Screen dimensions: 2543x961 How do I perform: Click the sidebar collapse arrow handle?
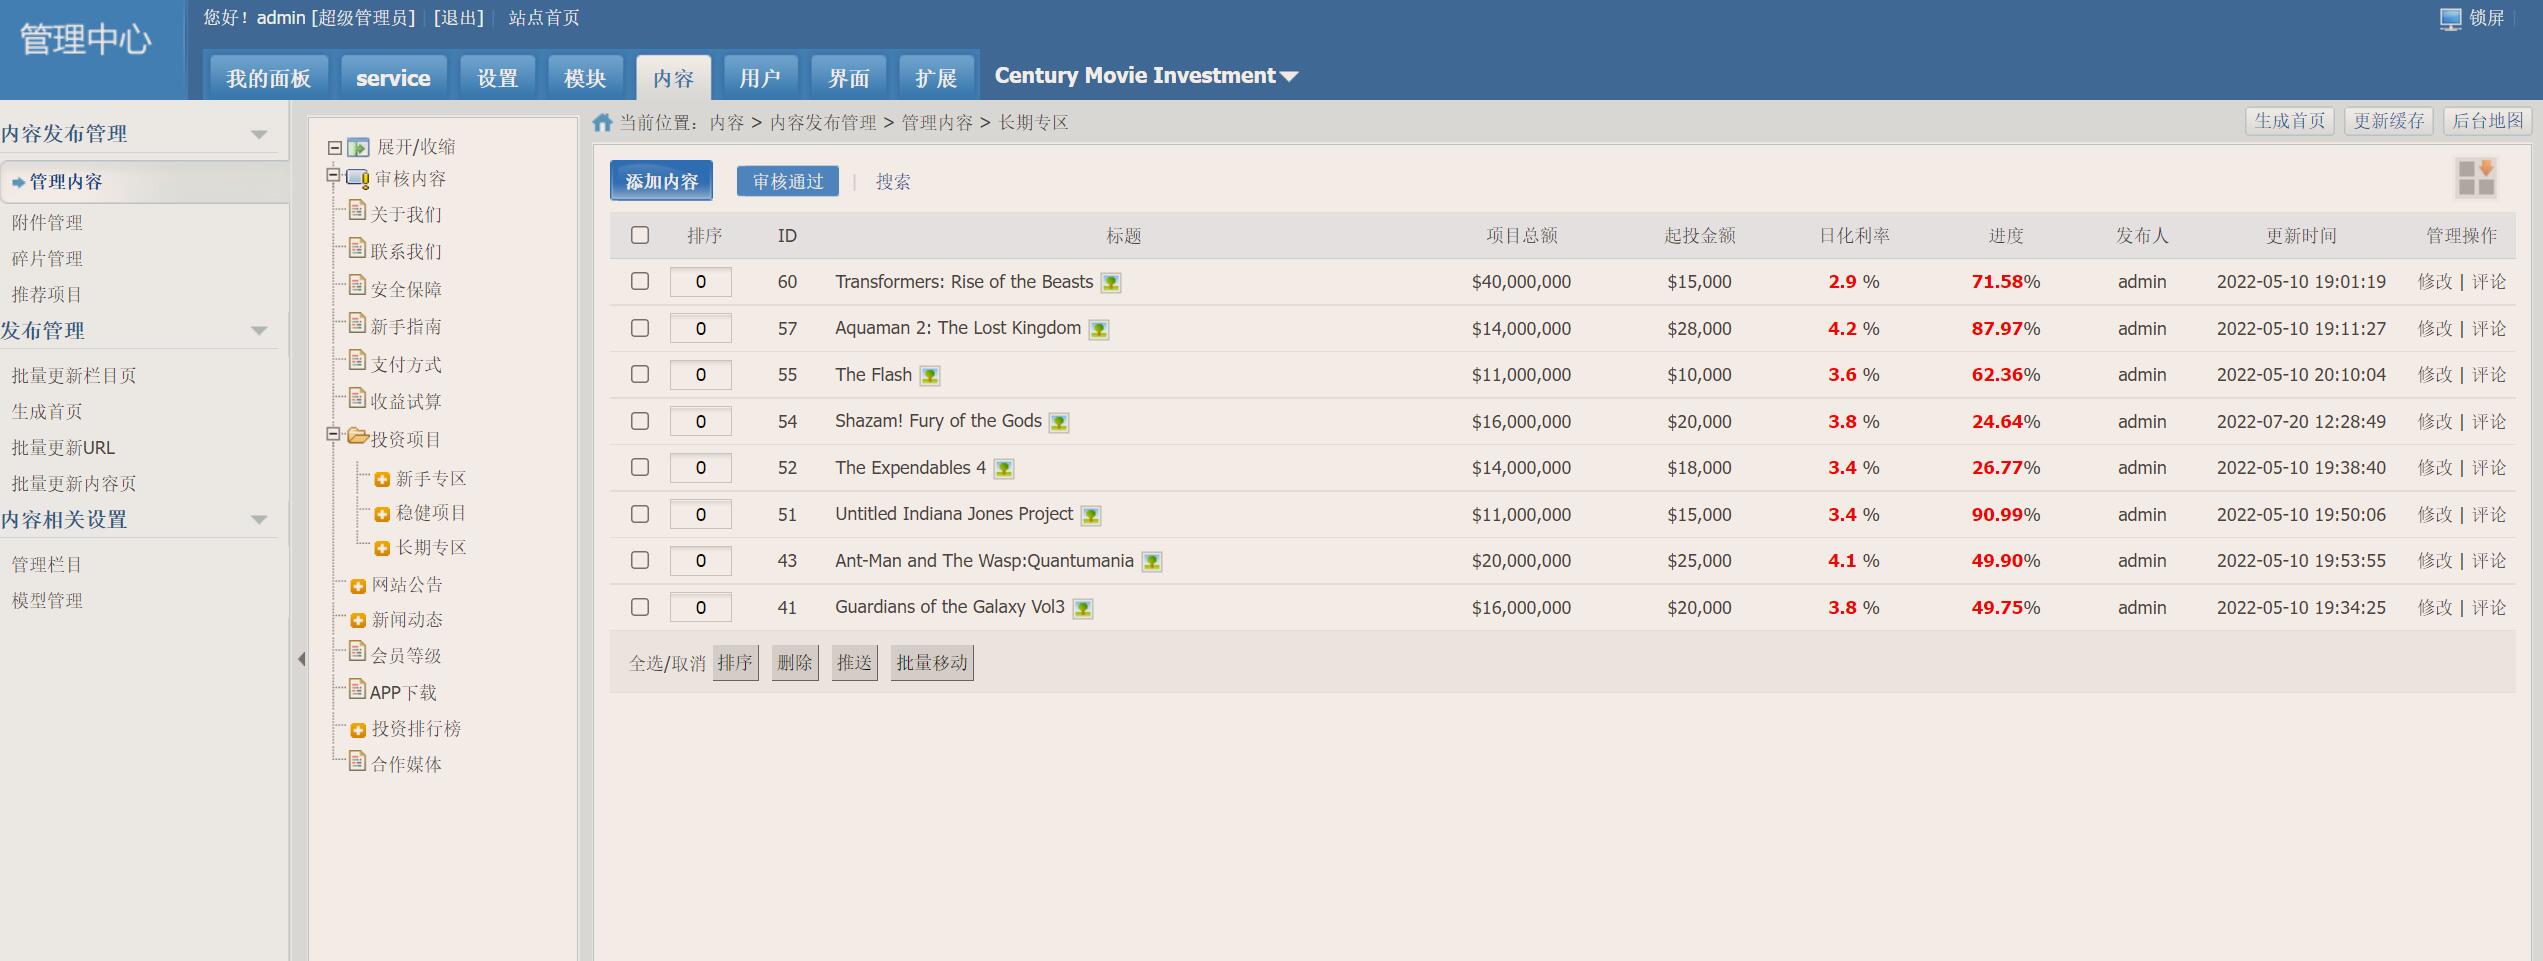coord(301,659)
